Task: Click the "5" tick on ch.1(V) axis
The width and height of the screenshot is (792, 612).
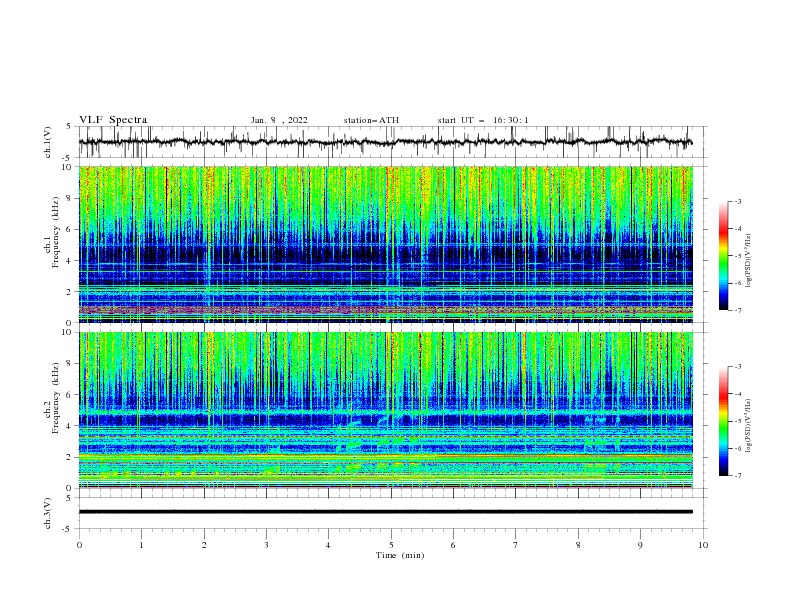Action: pos(69,127)
